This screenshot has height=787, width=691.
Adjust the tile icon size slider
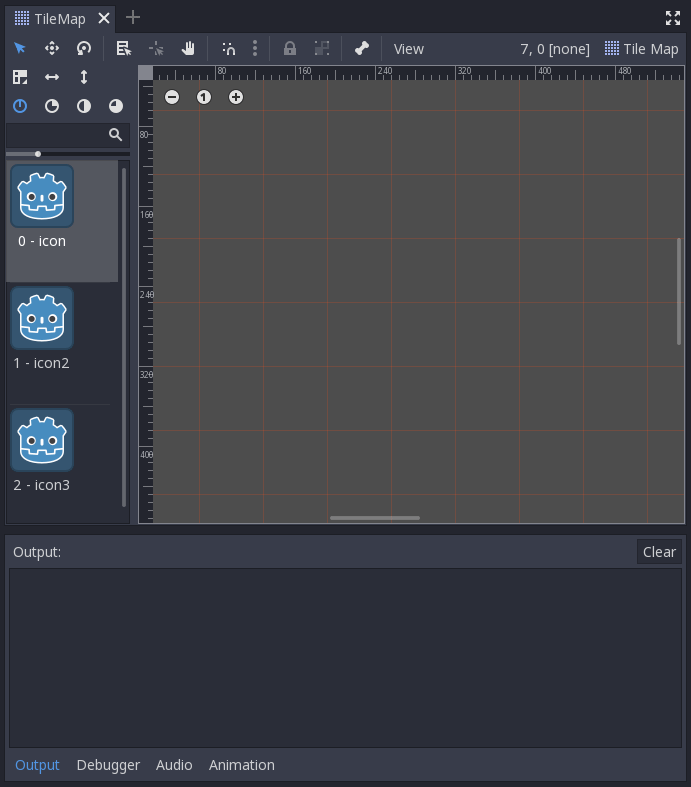tap(68, 154)
